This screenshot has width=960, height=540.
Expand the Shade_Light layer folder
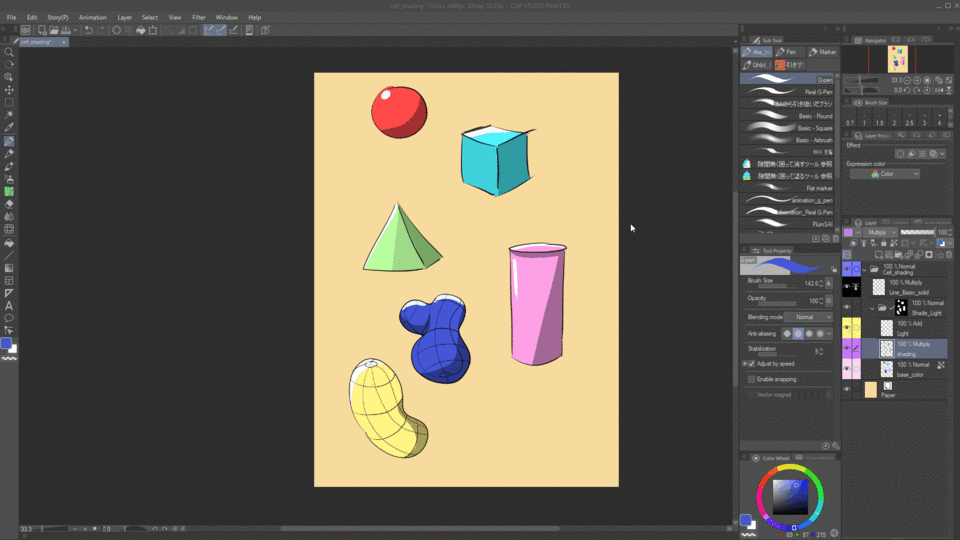point(872,308)
